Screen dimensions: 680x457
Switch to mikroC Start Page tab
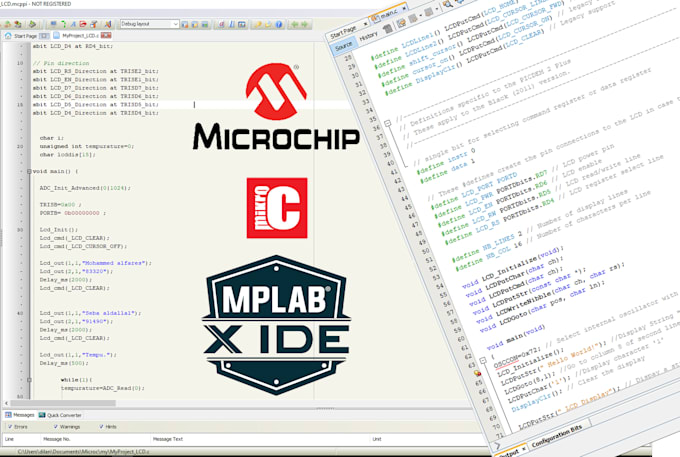point(25,36)
